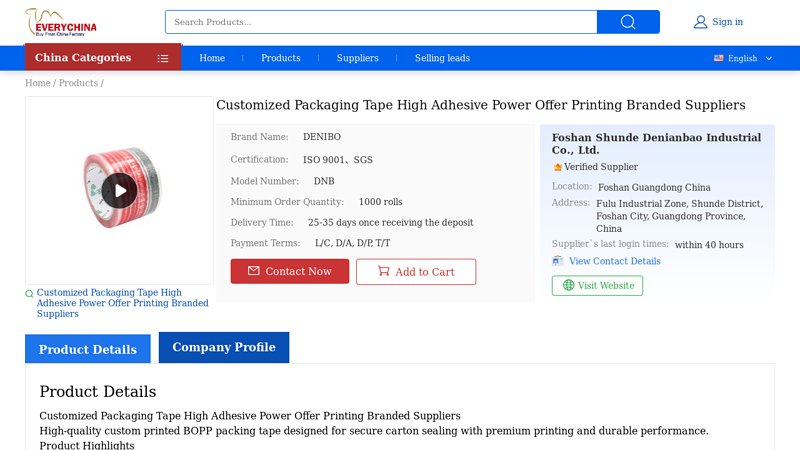Click the globe icon on Visit Website
Viewport: 800px width, 450px height.
(x=568, y=285)
